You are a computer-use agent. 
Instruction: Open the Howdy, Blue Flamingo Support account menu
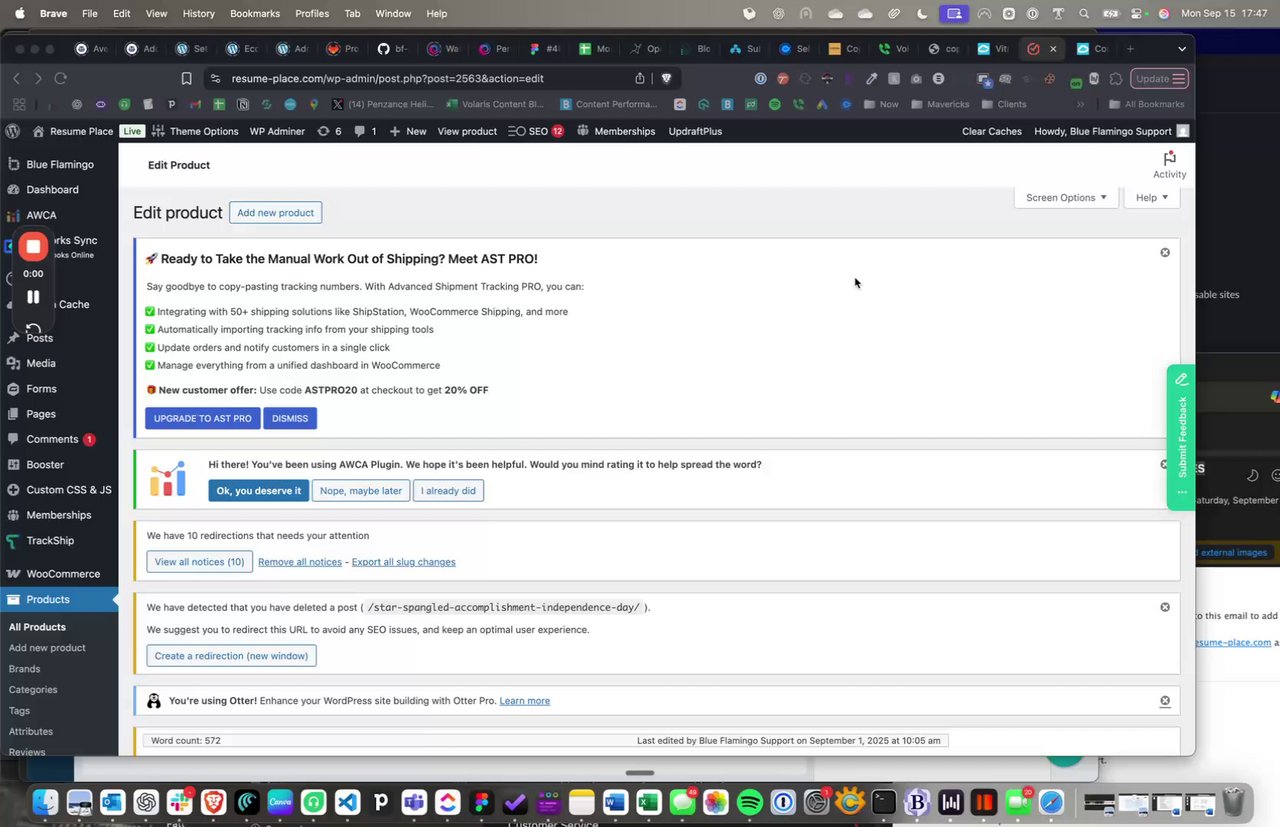click(1111, 131)
